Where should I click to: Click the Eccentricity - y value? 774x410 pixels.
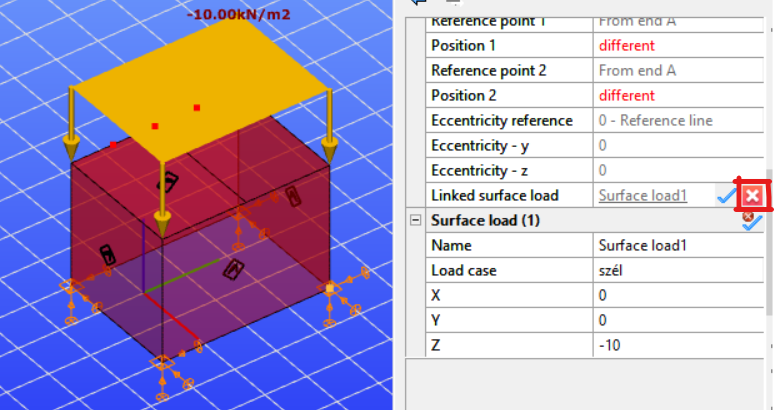point(678,146)
